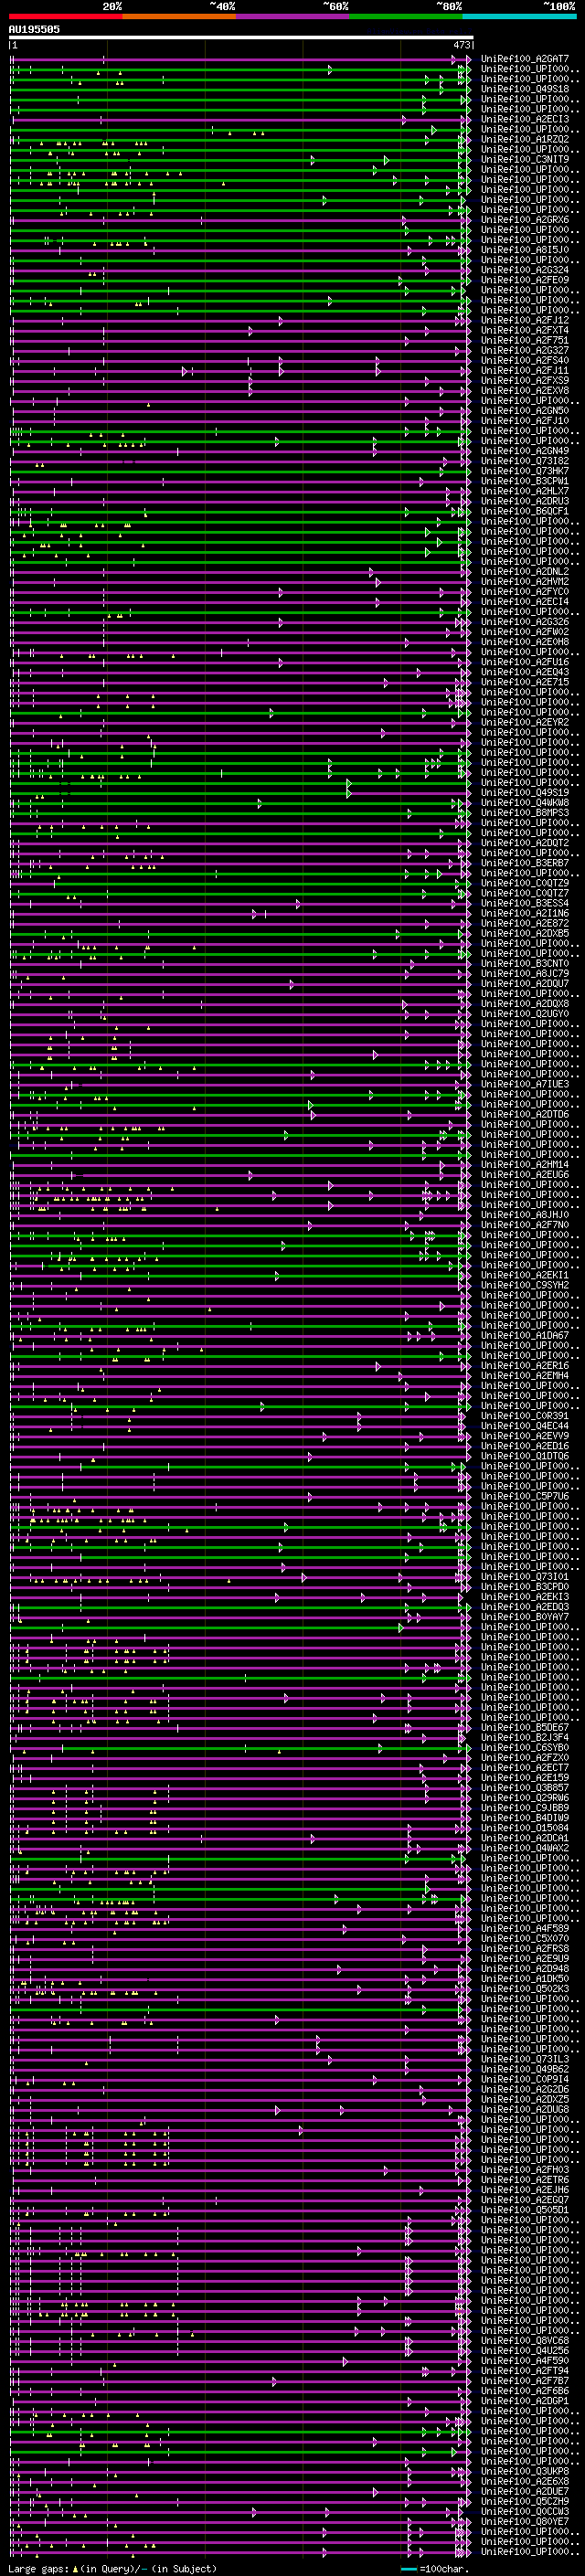Select the UniRef100_A2F7N0 label
Screen dimensions: 585x2576
point(525,1224)
